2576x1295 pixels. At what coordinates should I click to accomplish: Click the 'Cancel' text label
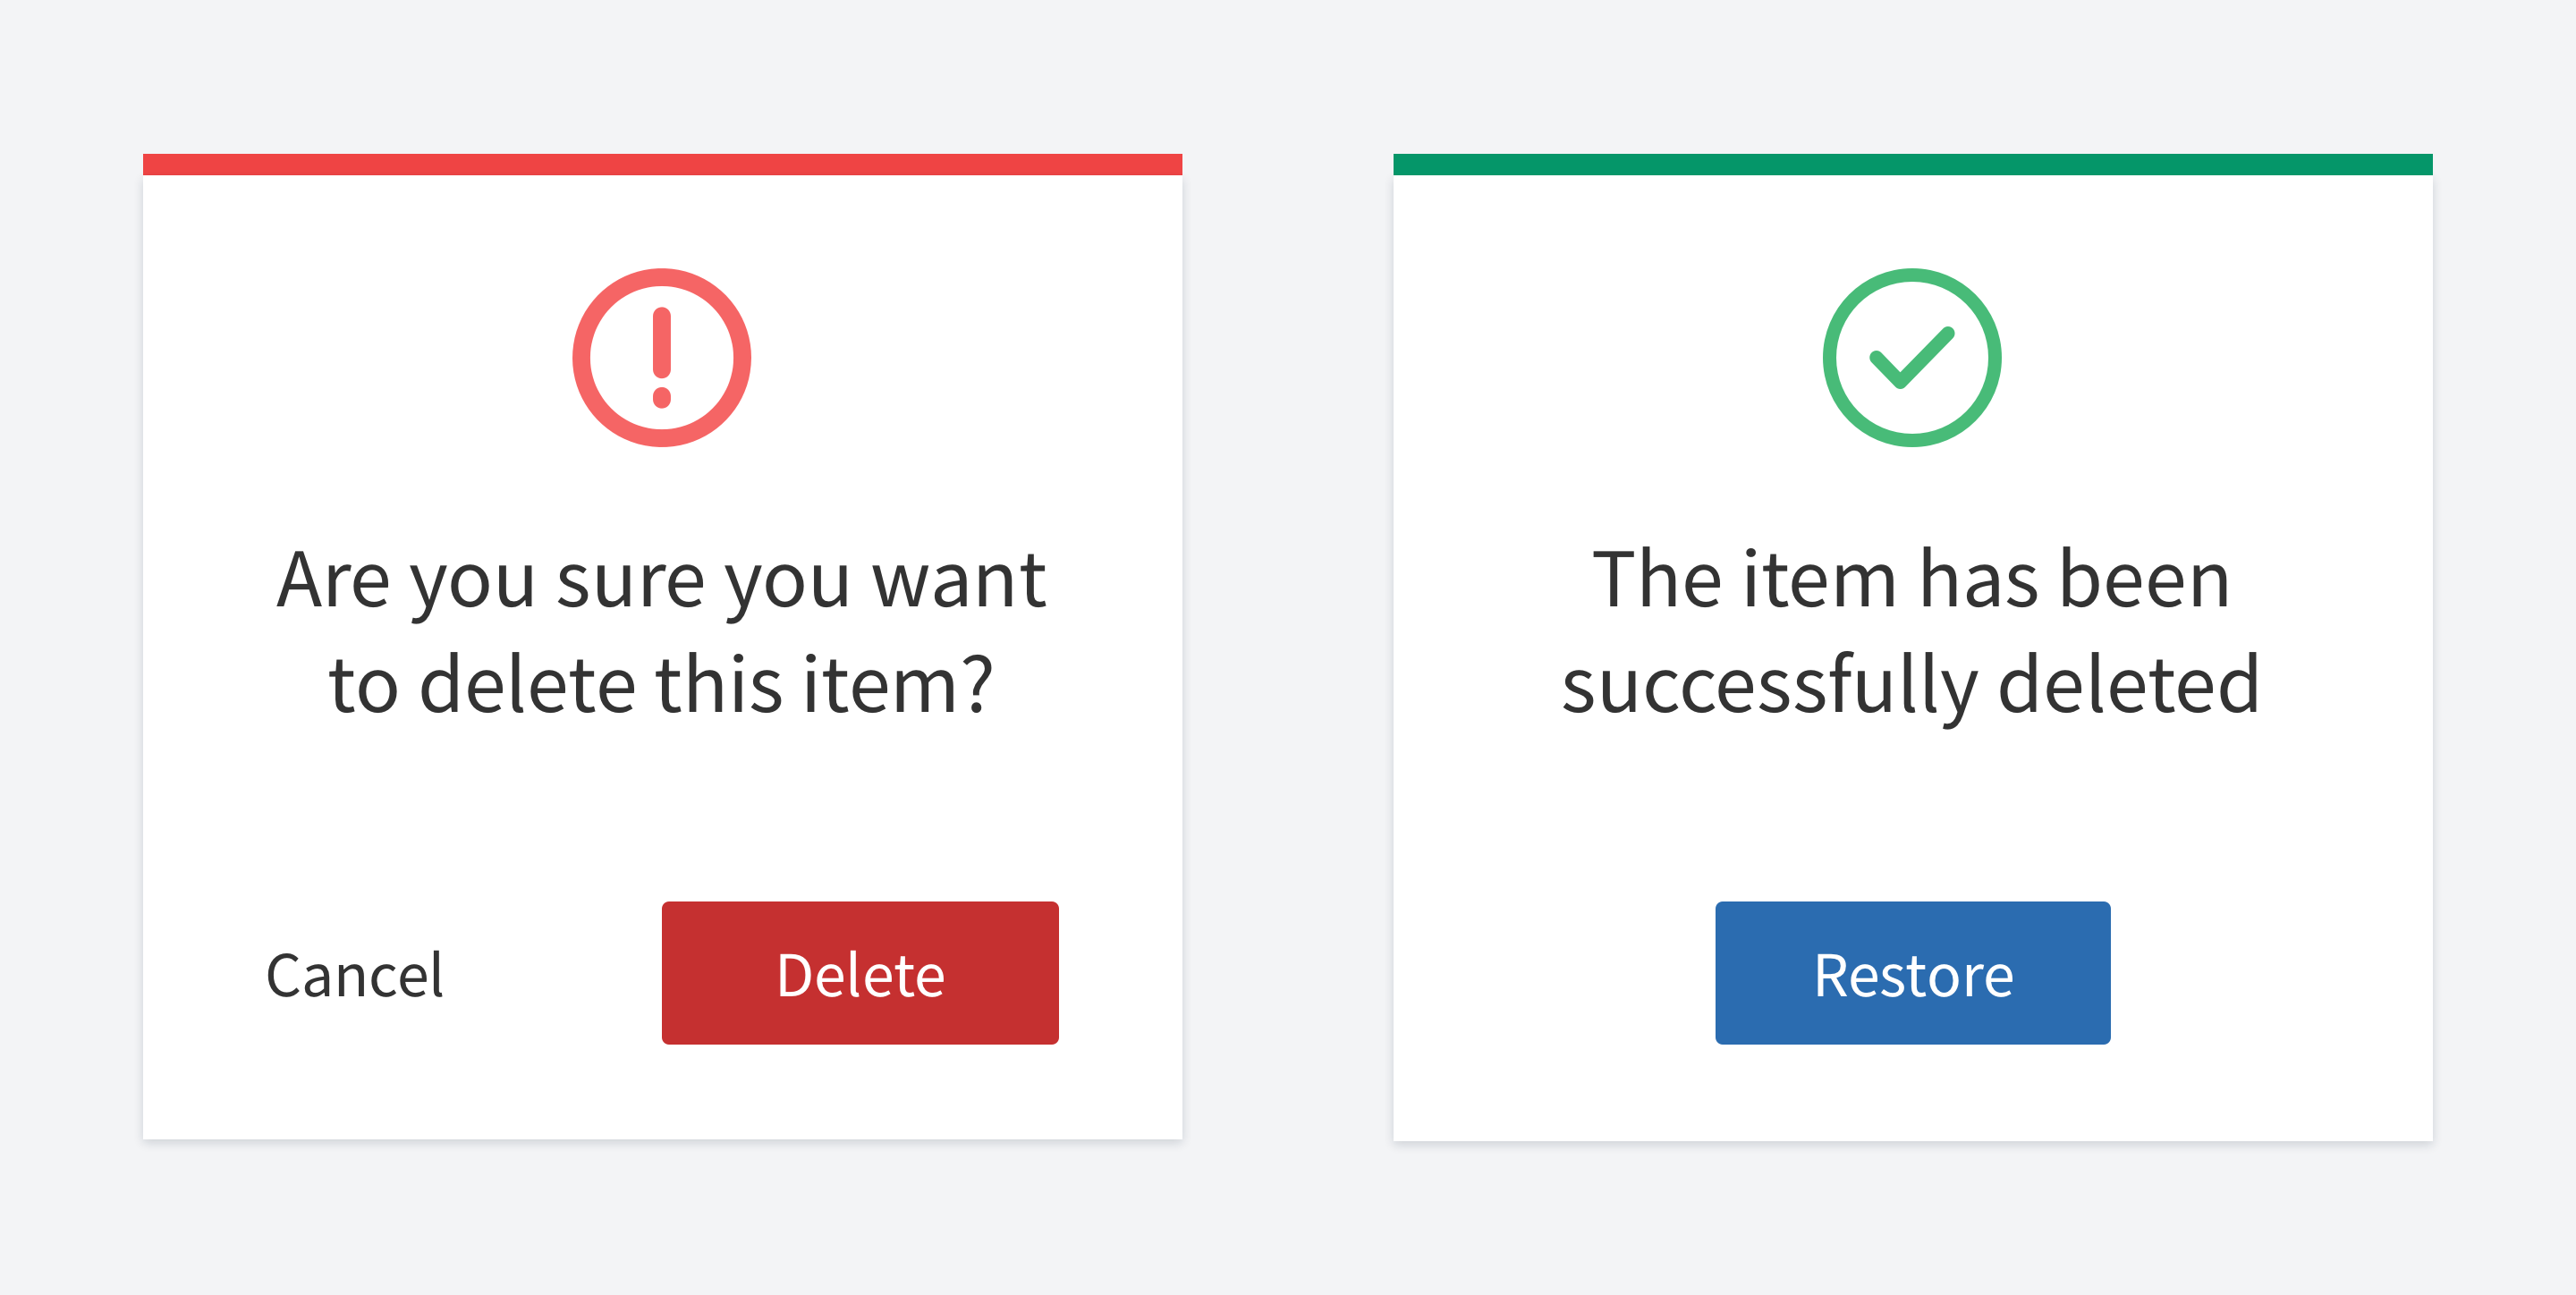tap(354, 975)
